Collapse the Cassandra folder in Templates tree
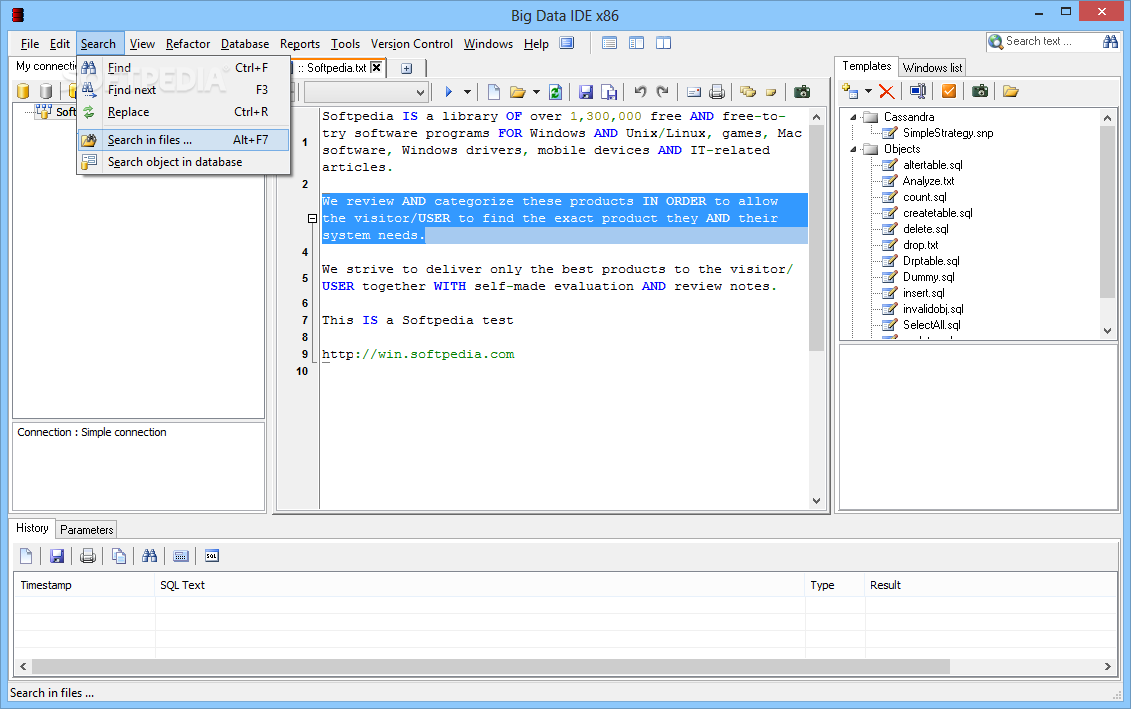This screenshot has height=709, width=1131. pyautogui.click(x=853, y=117)
